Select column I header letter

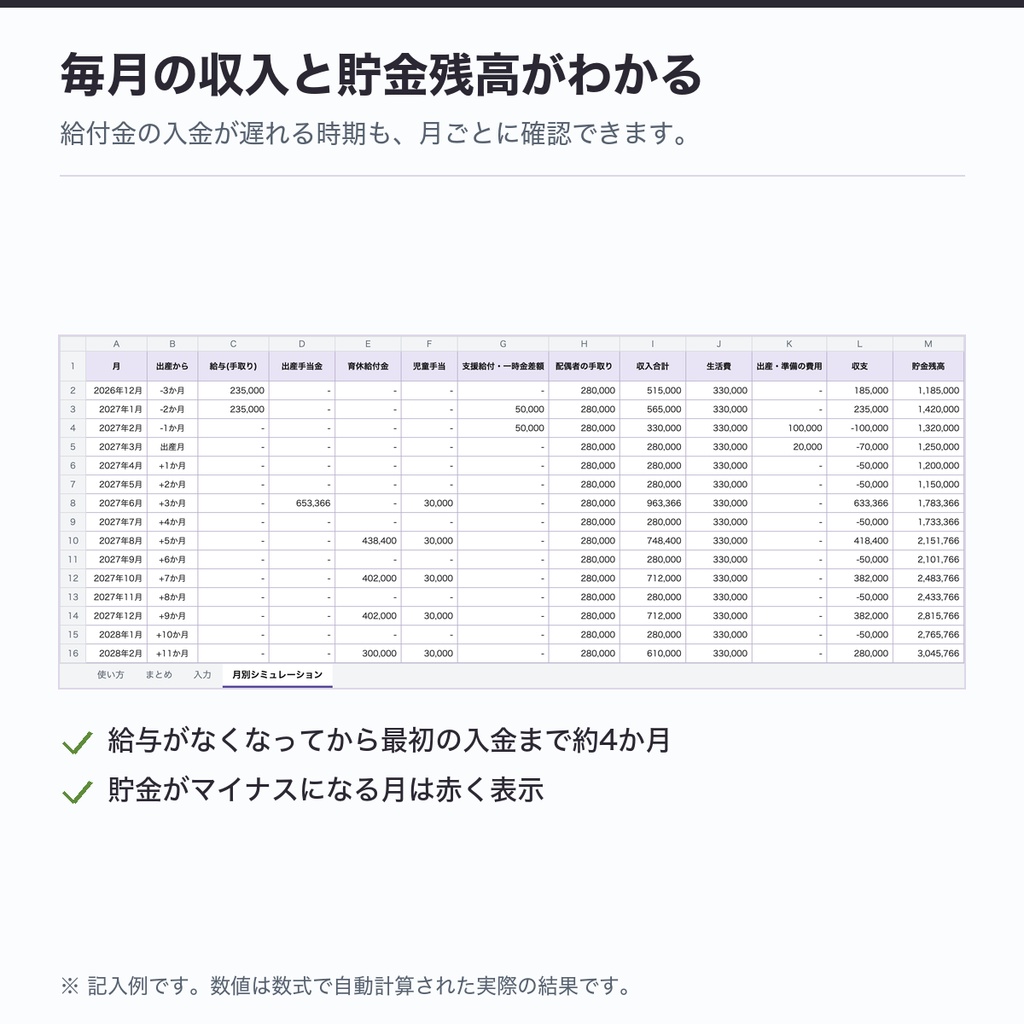652,344
